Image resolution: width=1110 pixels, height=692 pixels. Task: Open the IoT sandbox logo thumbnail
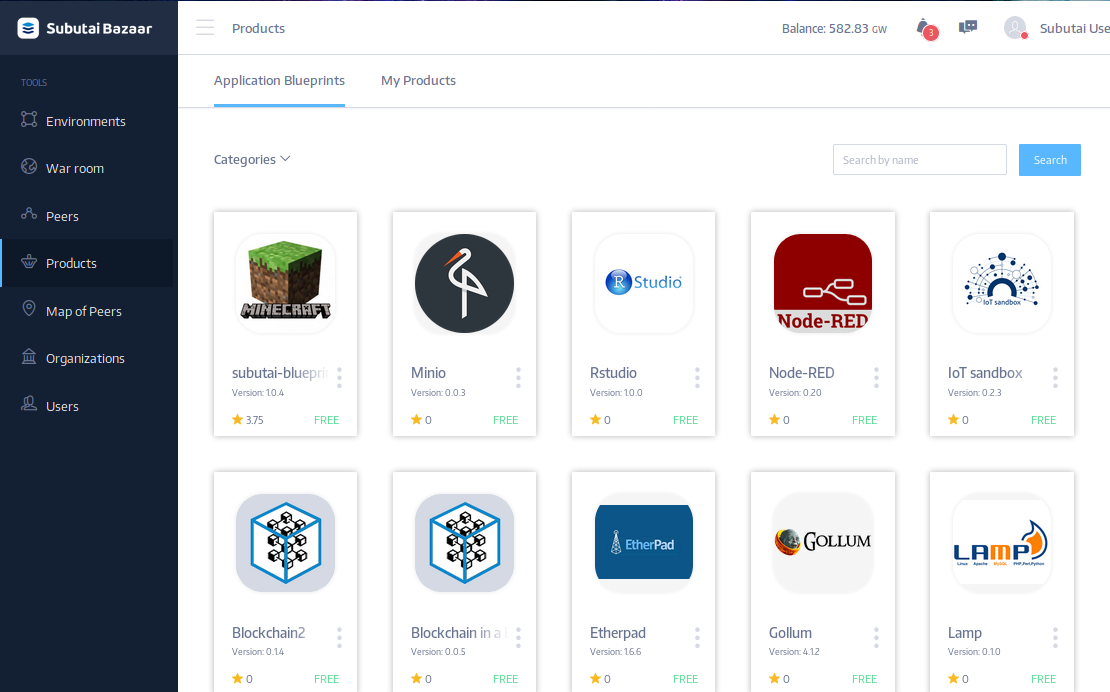pos(1002,283)
